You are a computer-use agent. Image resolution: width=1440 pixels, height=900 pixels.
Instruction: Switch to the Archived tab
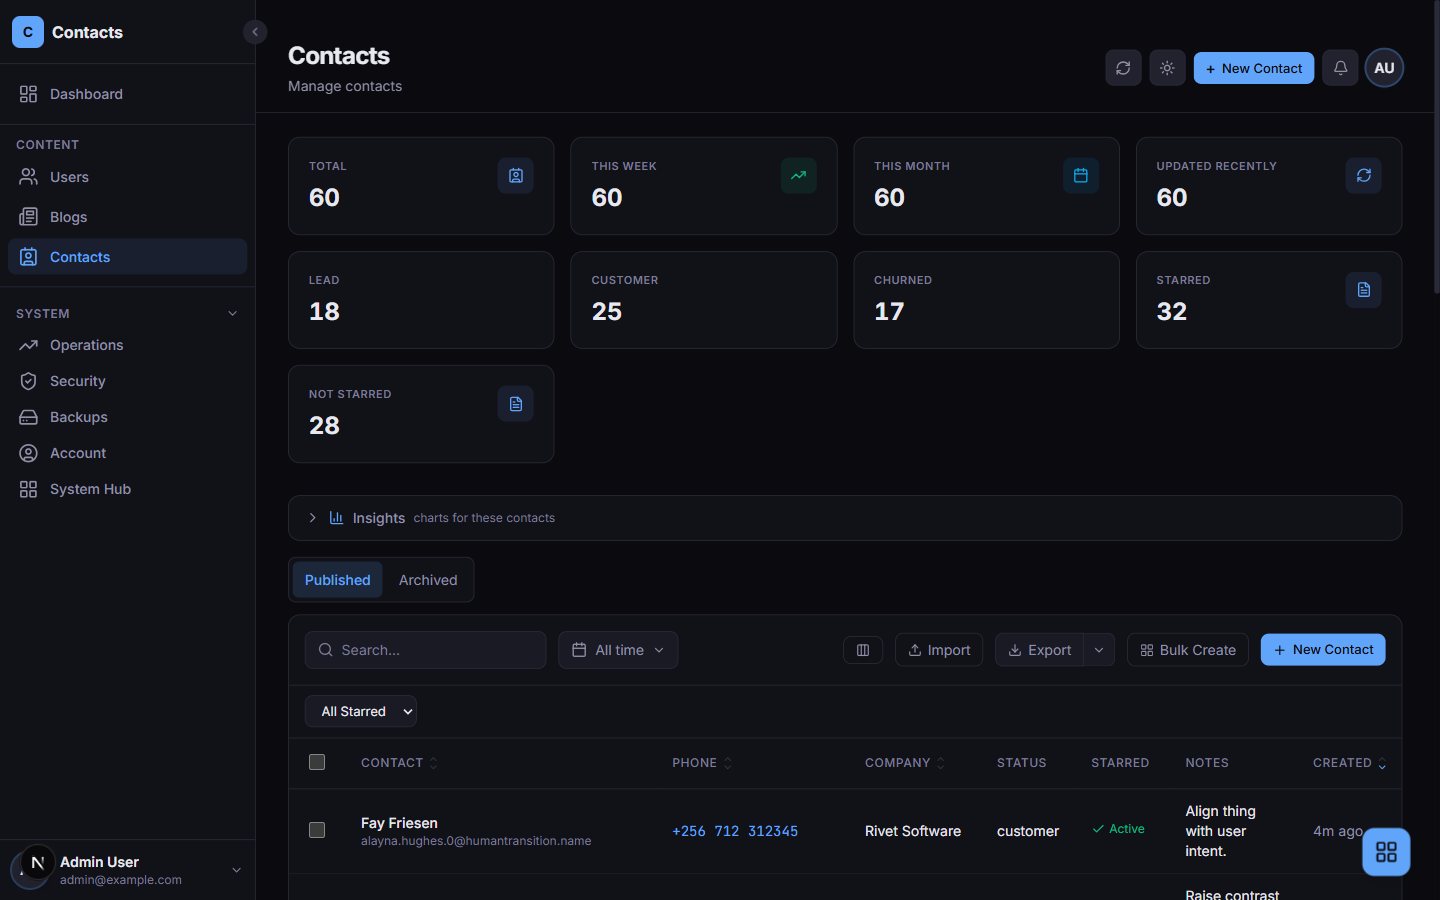(428, 580)
